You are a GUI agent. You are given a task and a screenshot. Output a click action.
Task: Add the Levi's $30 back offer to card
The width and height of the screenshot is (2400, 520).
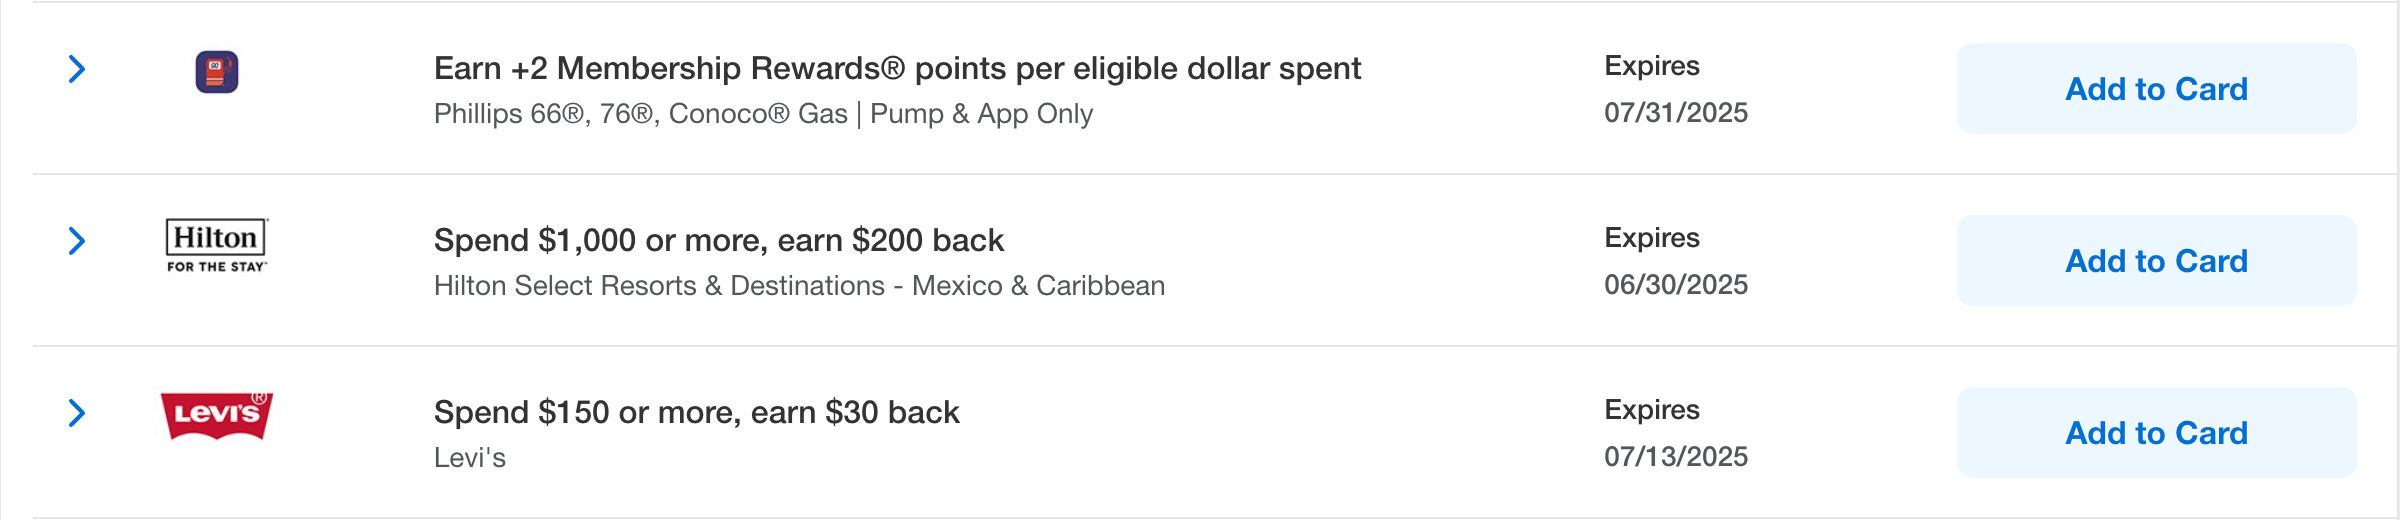coord(2156,433)
